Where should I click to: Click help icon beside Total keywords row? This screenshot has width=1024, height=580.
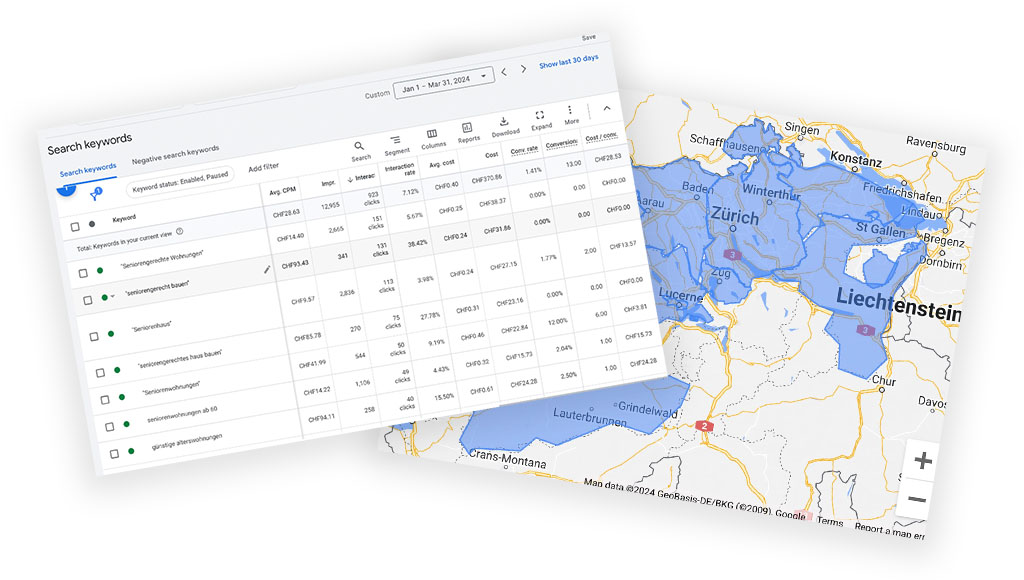coord(180,231)
